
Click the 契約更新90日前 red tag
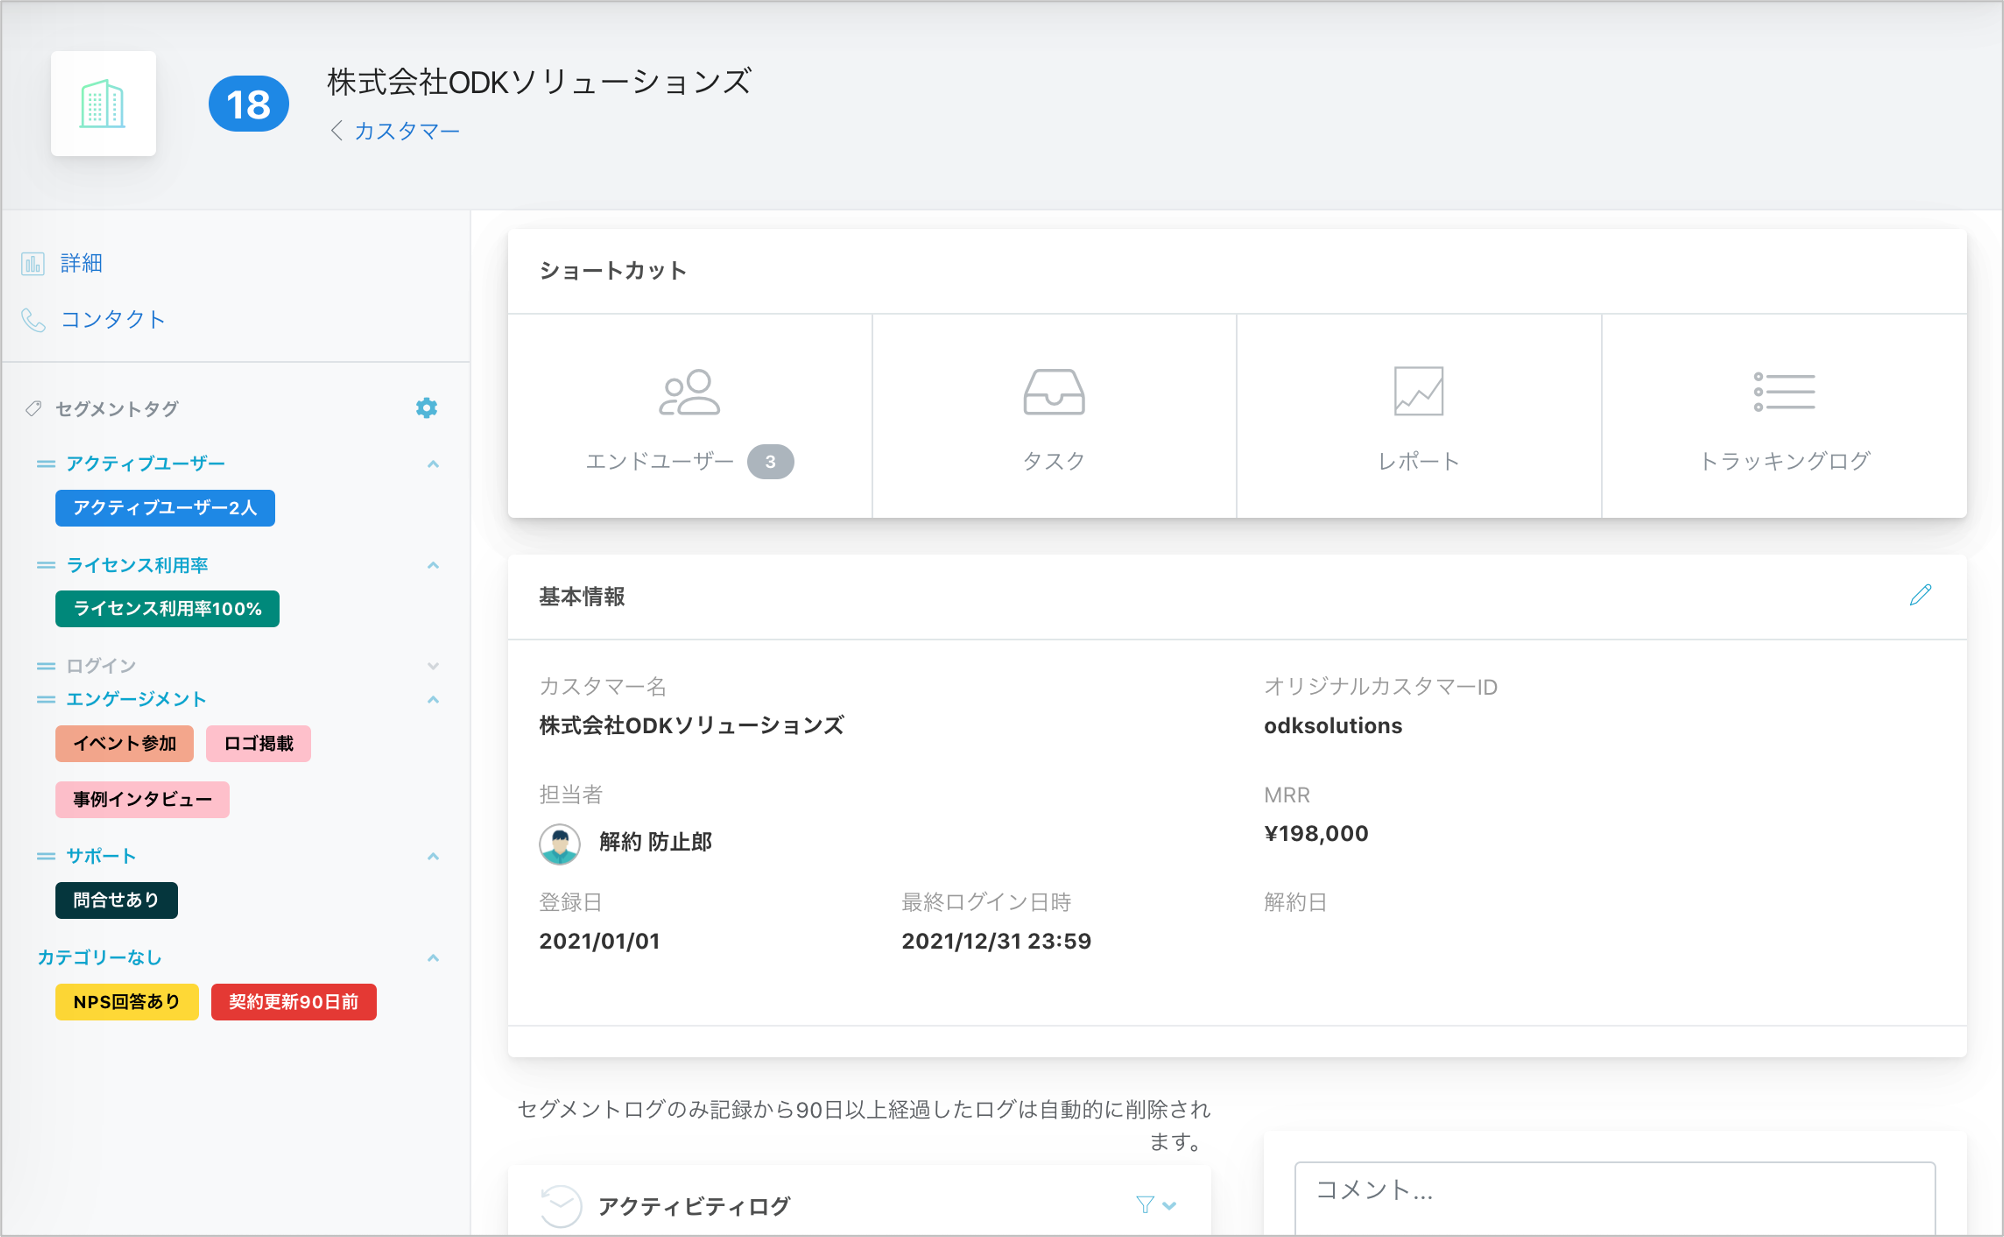pyautogui.click(x=293, y=1001)
